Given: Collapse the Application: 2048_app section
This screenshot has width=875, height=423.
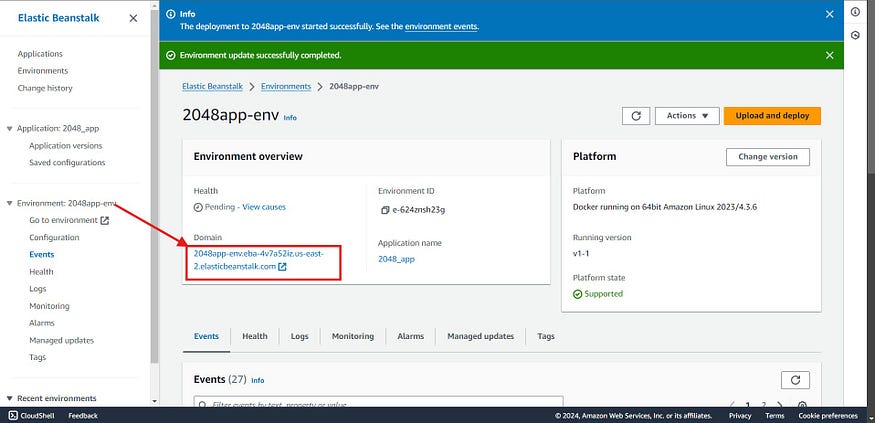Looking at the screenshot, I should pos(9,129).
